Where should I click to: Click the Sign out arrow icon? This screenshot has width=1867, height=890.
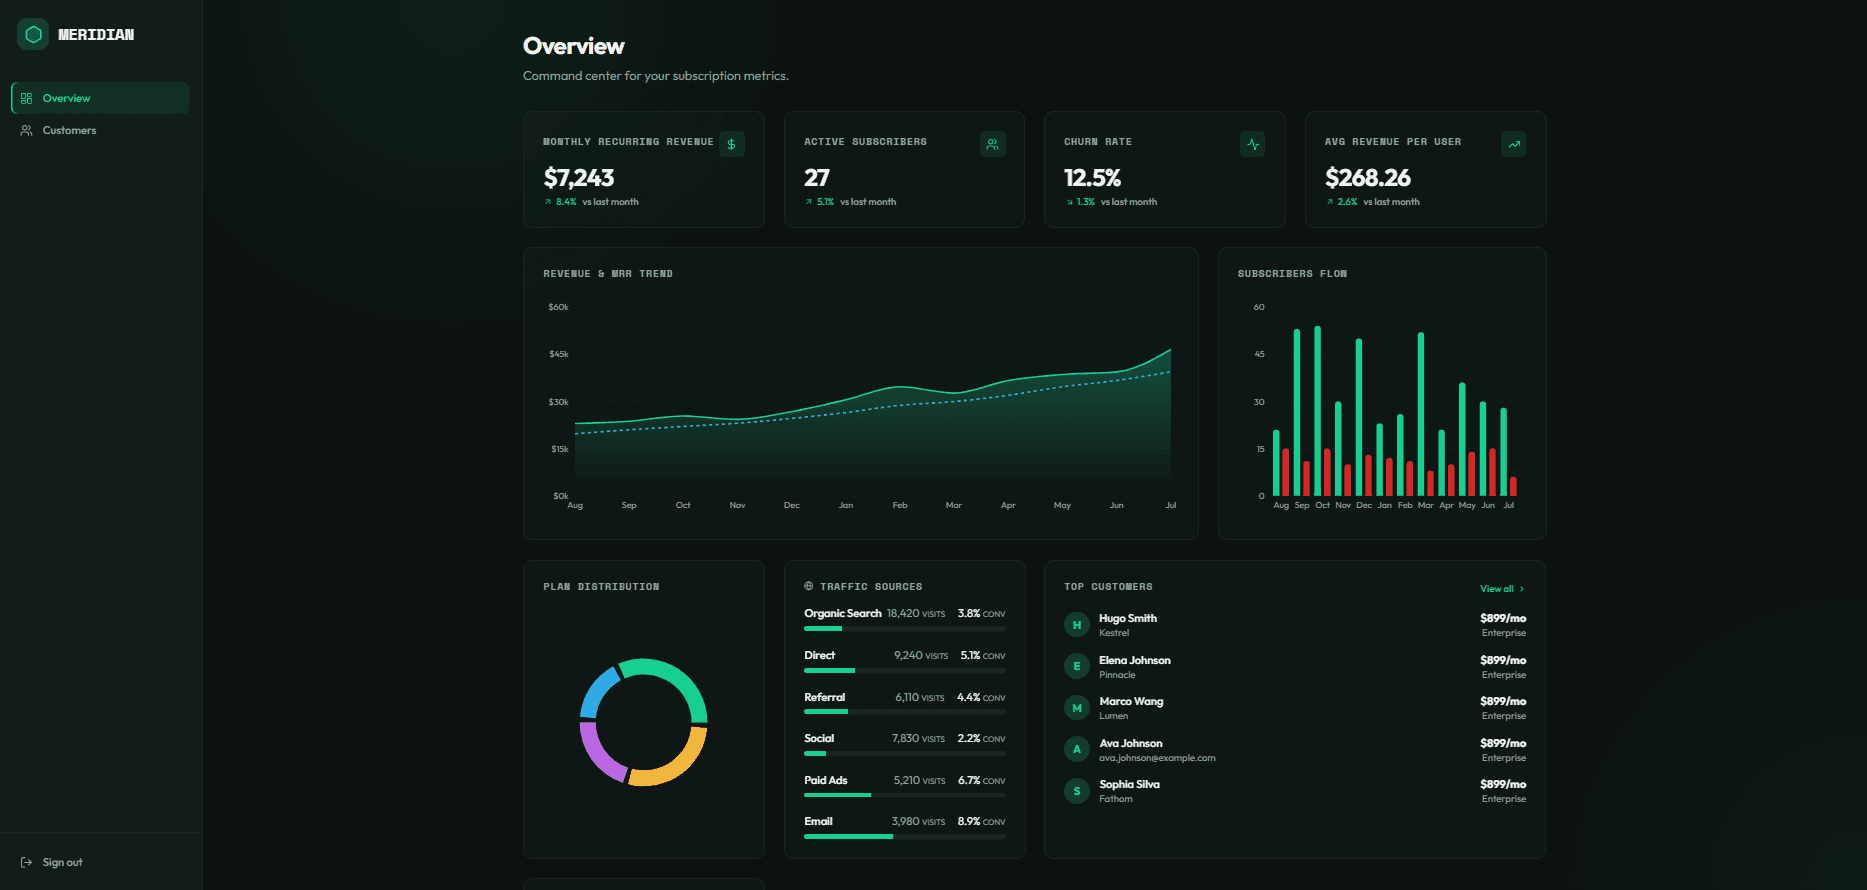[27, 862]
